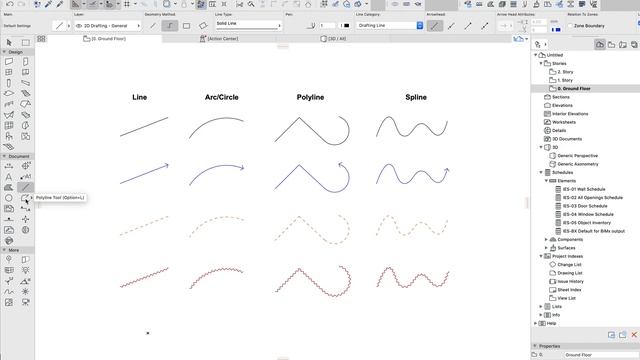Select the Slab tool
This screenshot has height=360, width=640.
[x=9, y=93]
